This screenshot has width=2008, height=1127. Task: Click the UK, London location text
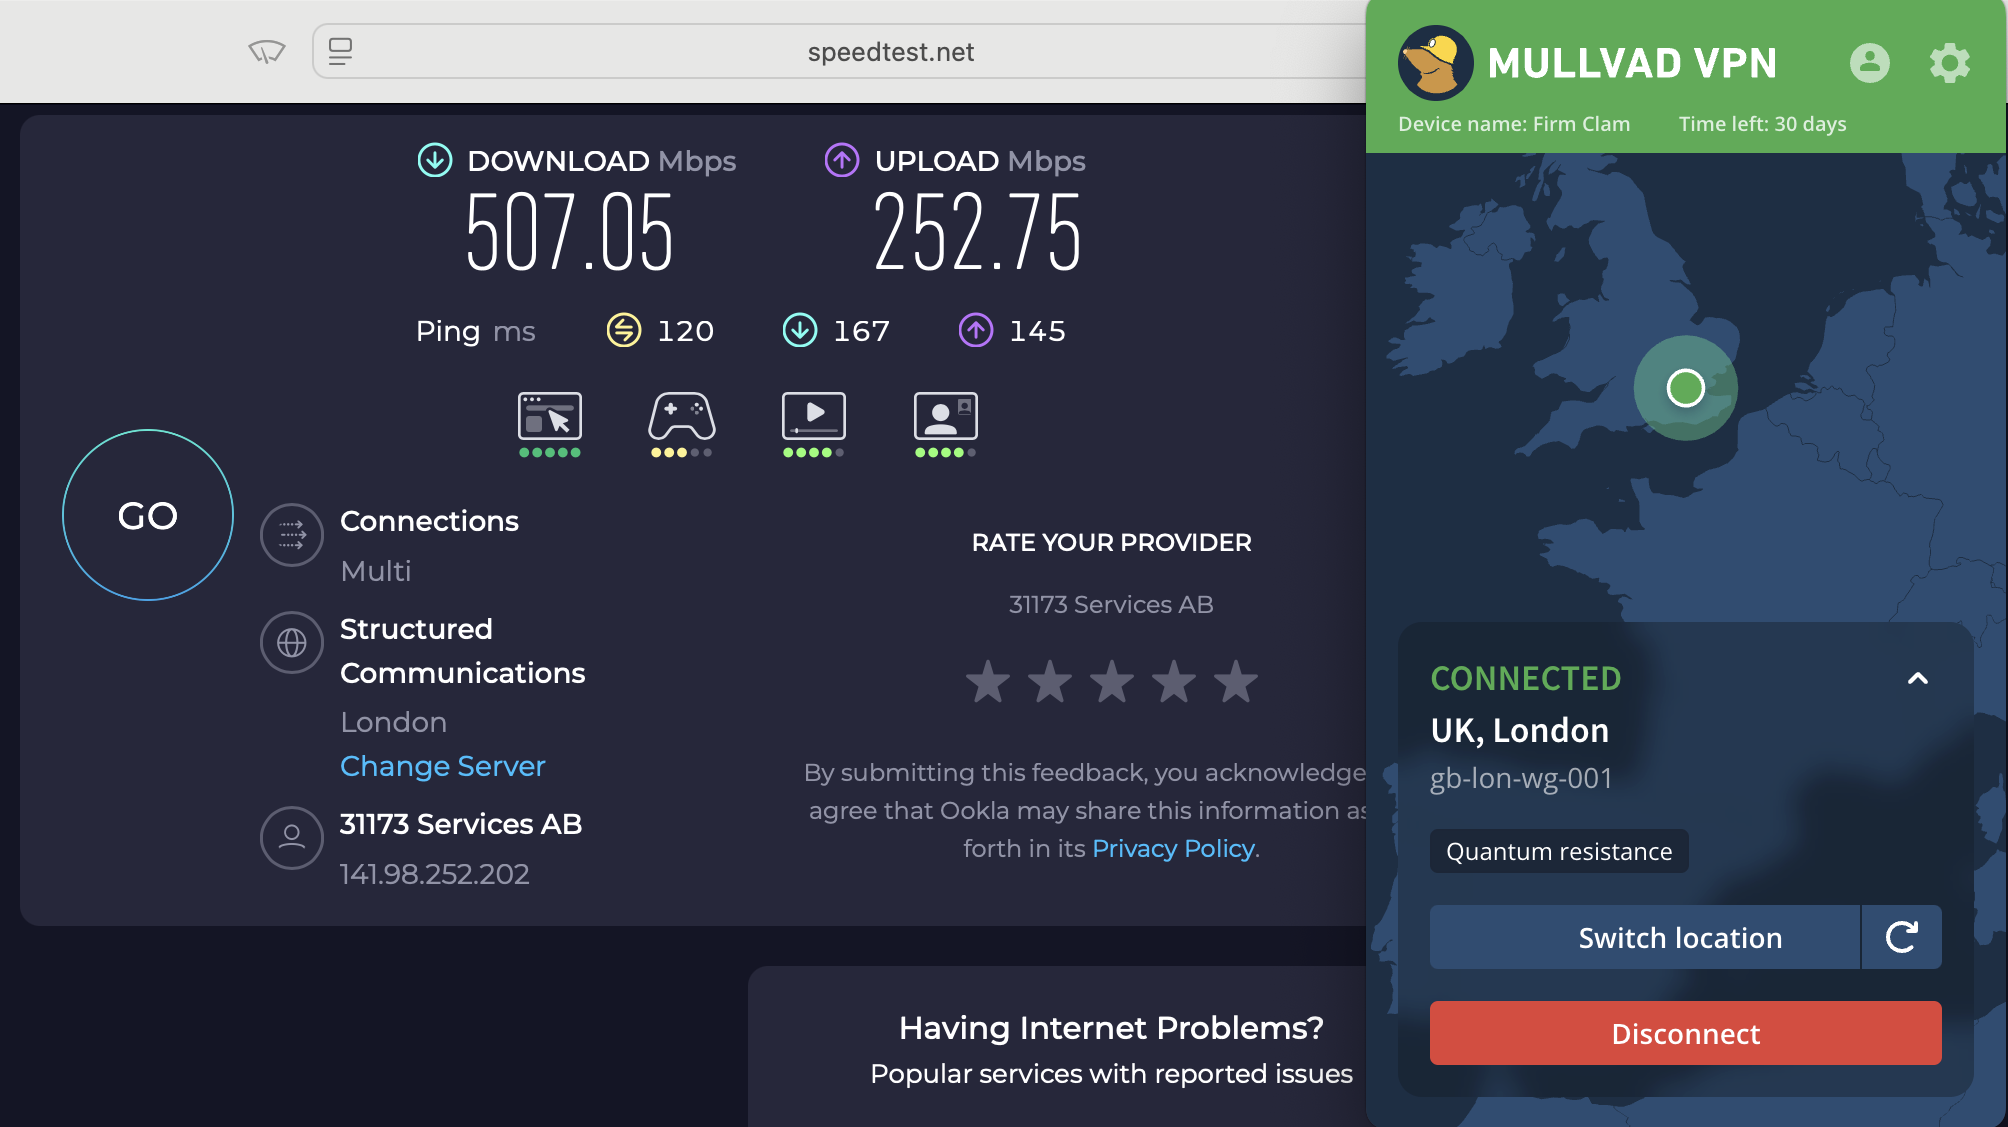pos(1520,731)
